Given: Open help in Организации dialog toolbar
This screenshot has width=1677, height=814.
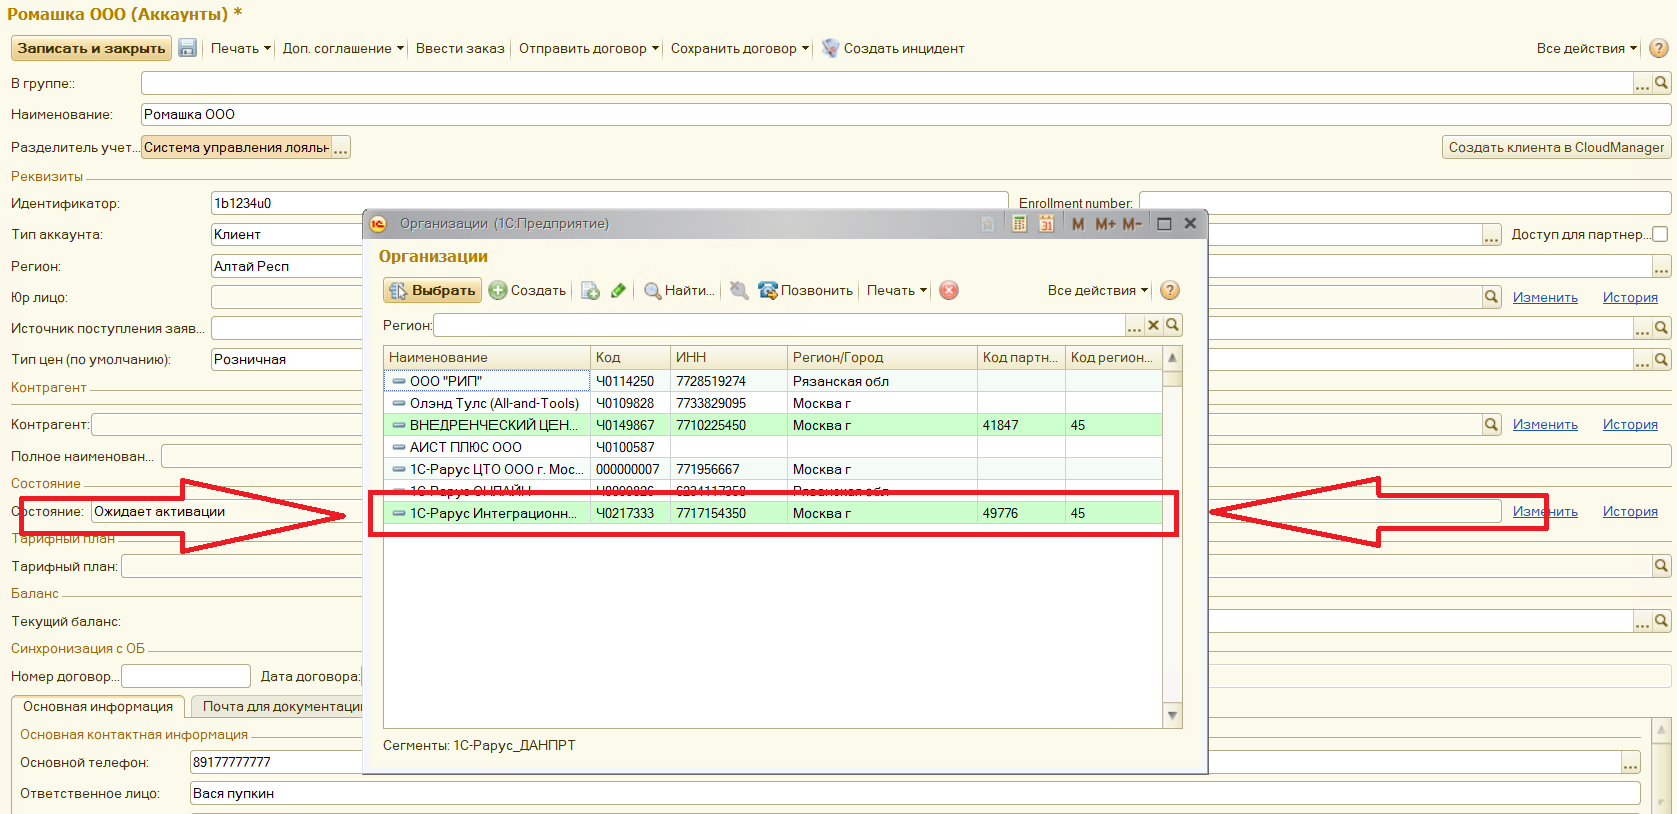Looking at the screenshot, I should tap(1170, 290).
